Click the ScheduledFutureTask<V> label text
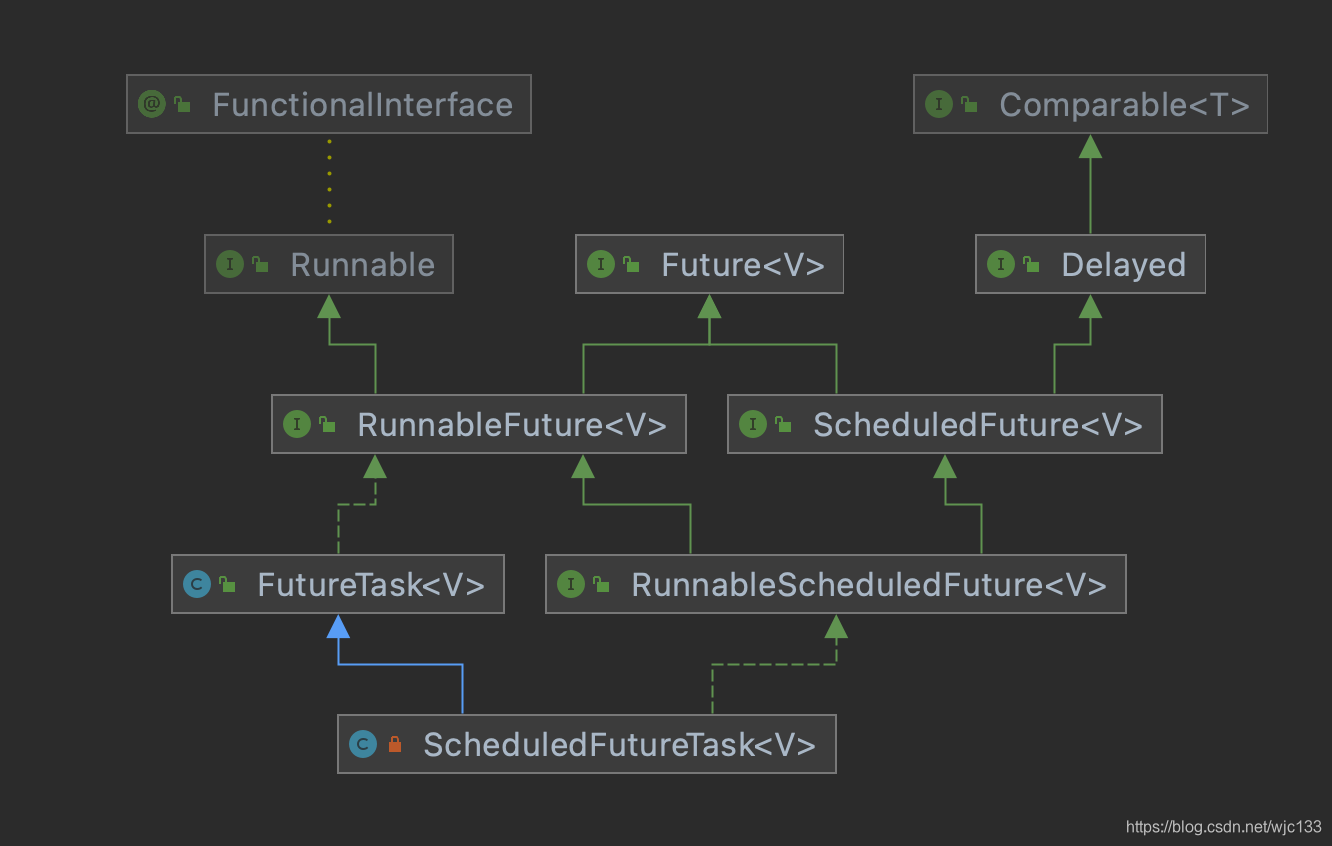Viewport: 1332px width, 846px height. tap(620, 745)
